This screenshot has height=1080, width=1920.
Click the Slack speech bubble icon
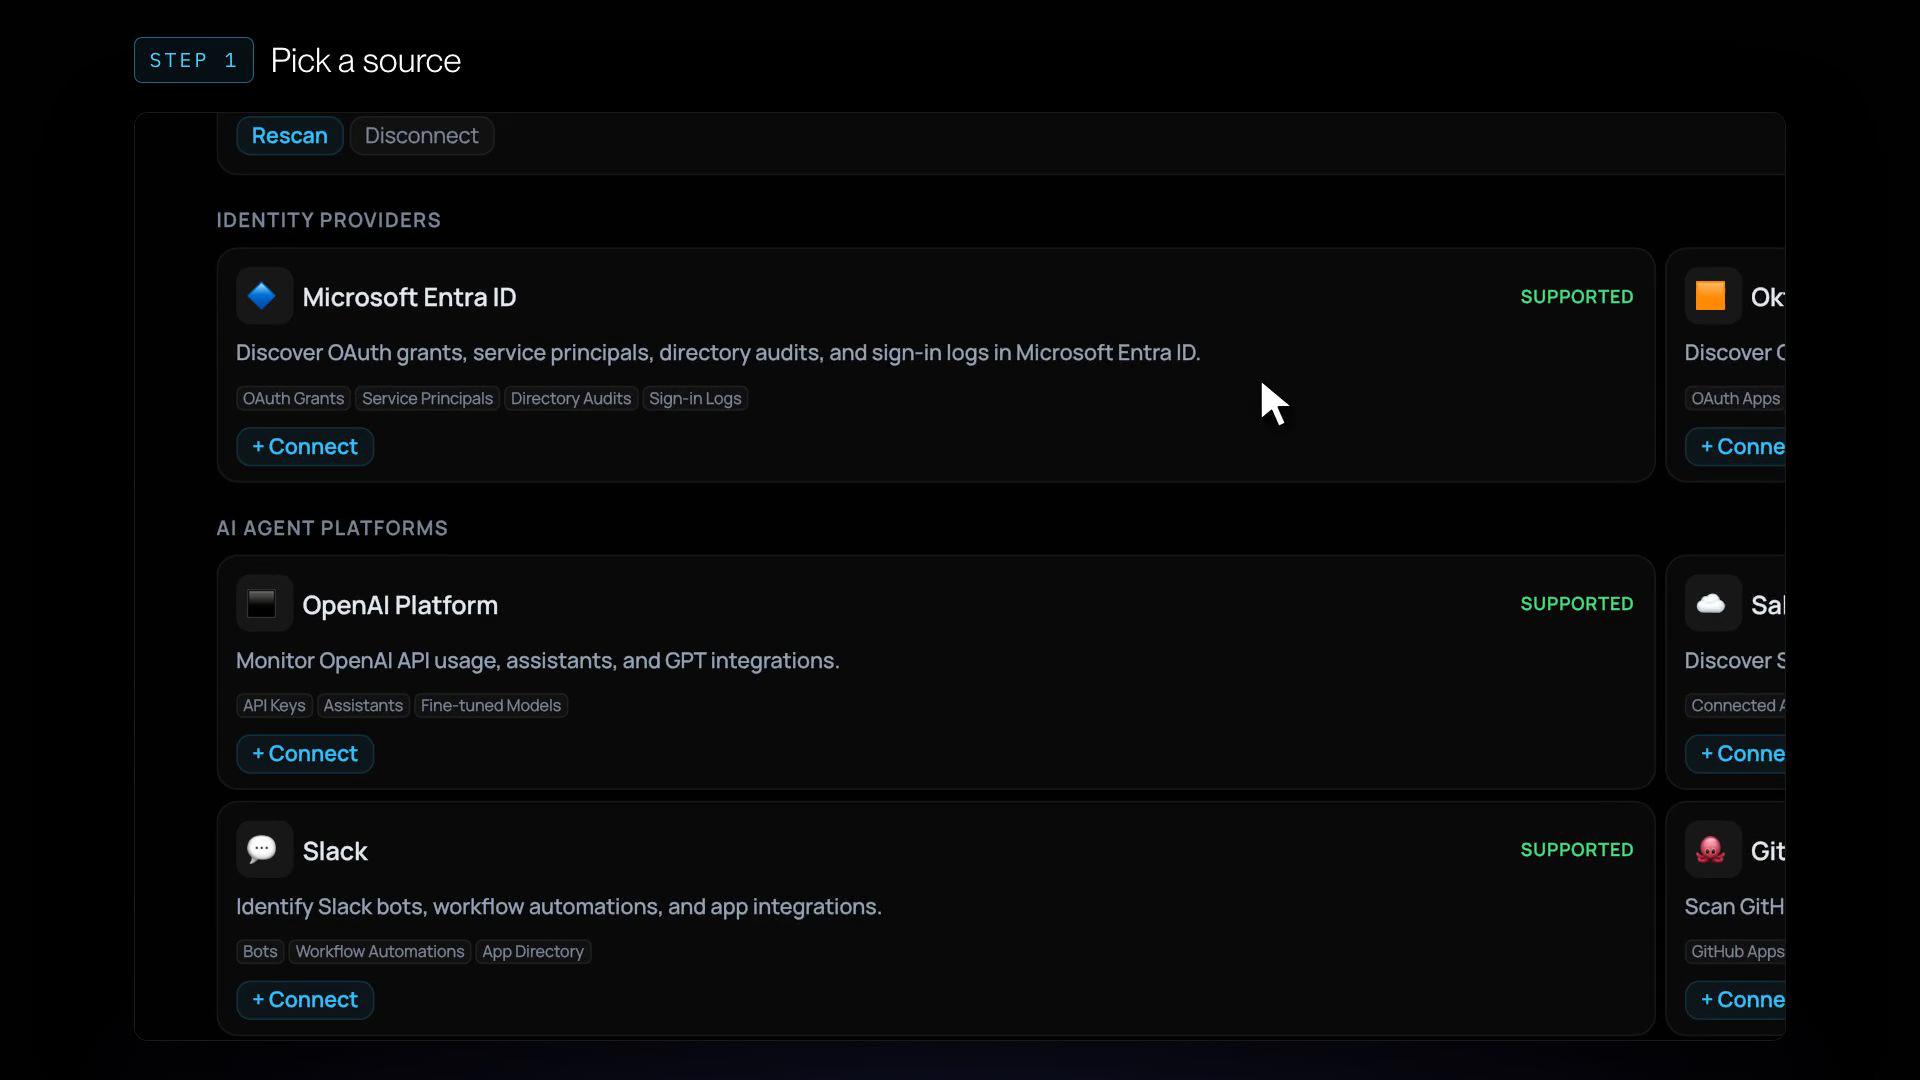tap(264, 849)
